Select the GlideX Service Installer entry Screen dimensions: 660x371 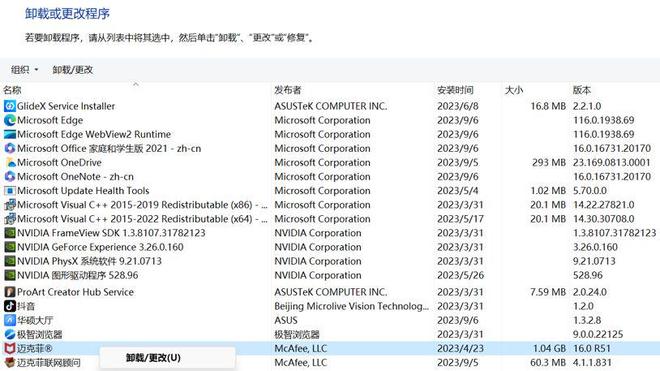coord(66,106)
